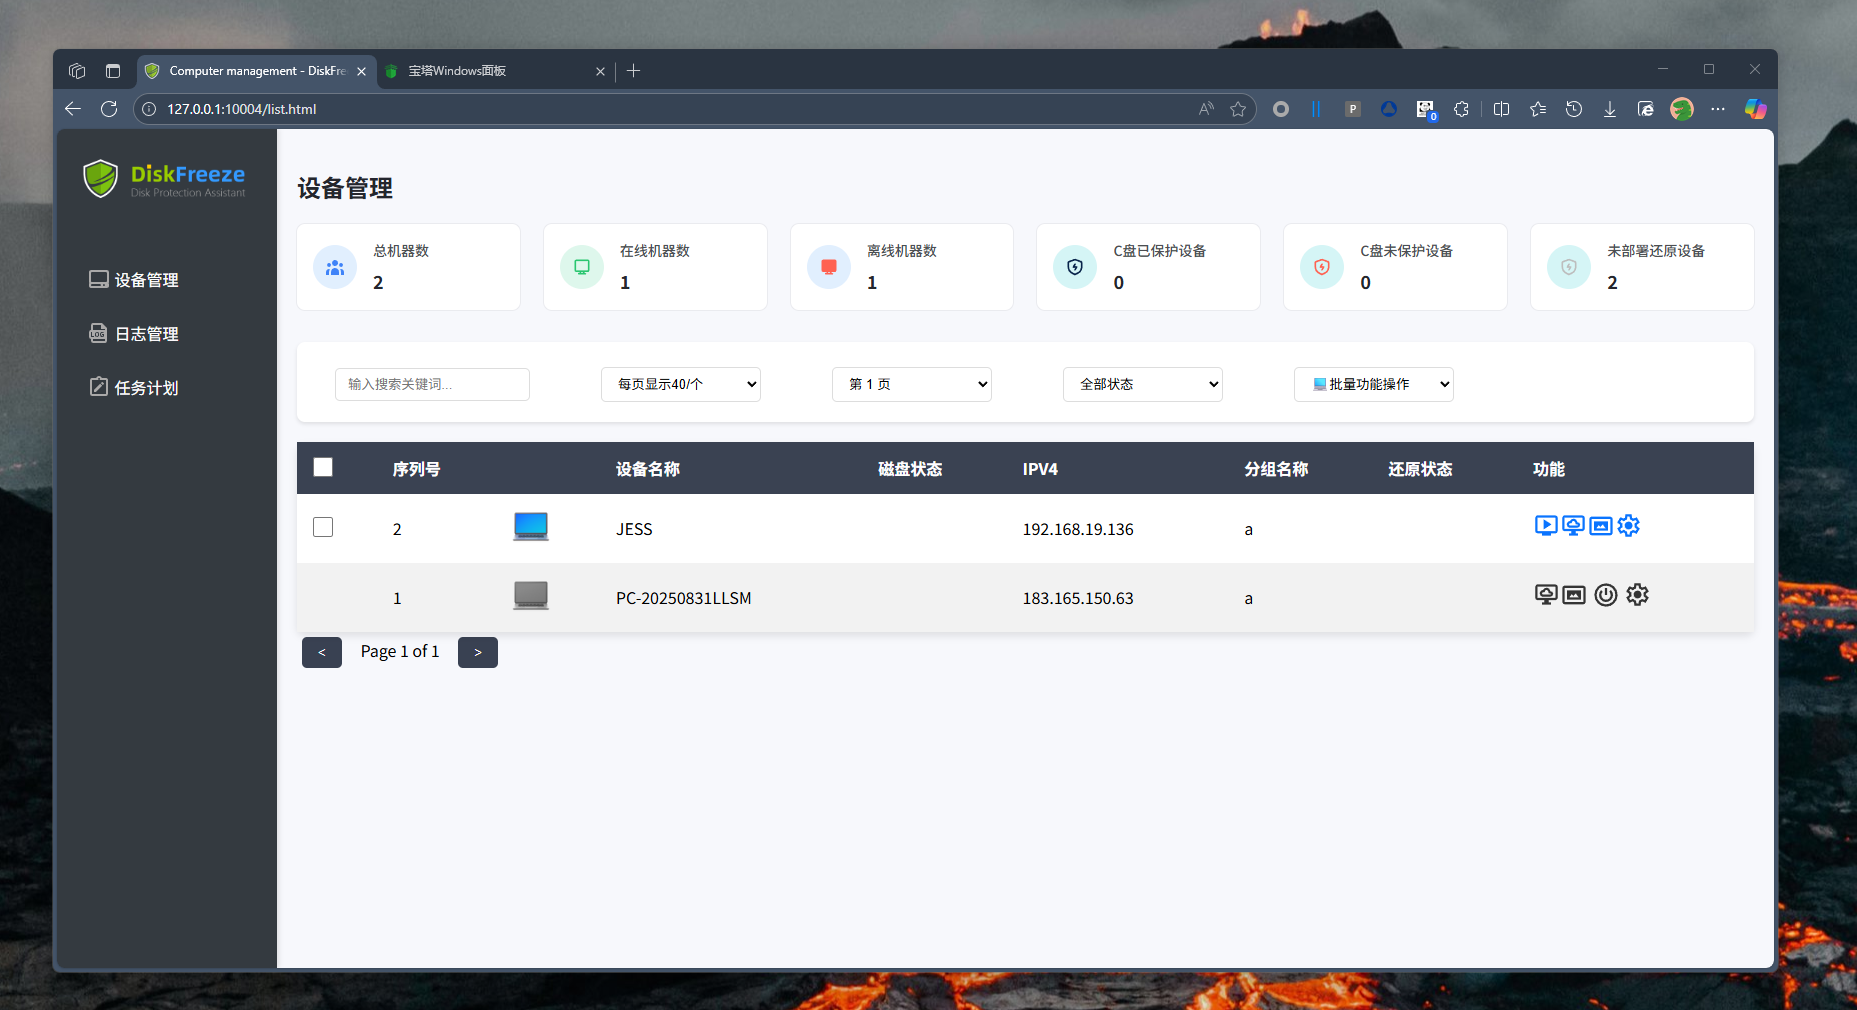Click the screenshot icon for PC-20250831LLSM
Screen dimensions: 1857x1010
(1573, 594)
